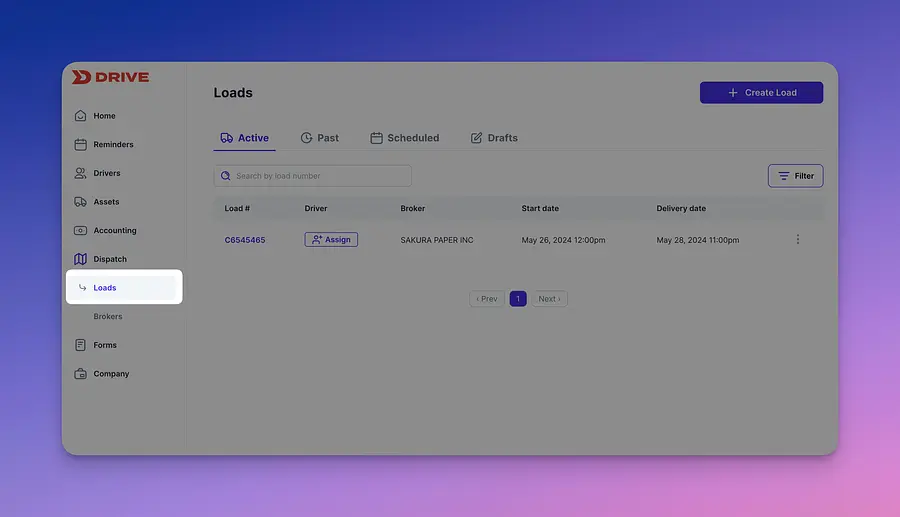
Task: Click the Loads page heading
Action: pos(233,93)
